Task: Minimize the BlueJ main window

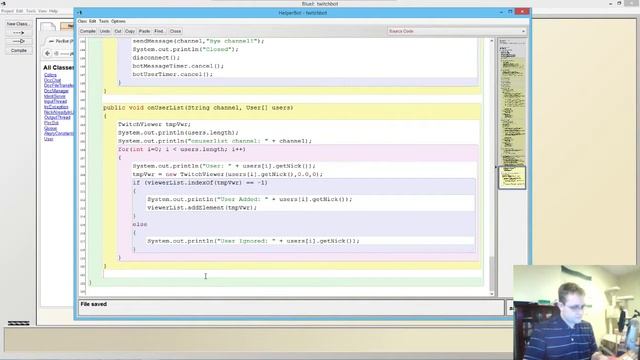Action: coord(610,3)
